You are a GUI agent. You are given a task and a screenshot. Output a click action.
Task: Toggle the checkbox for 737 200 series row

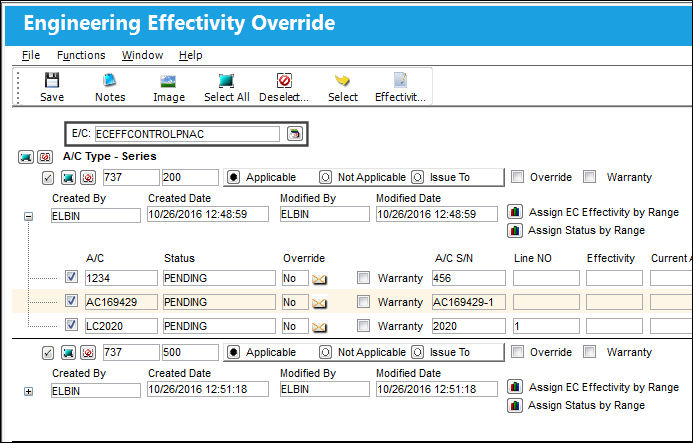48,178
